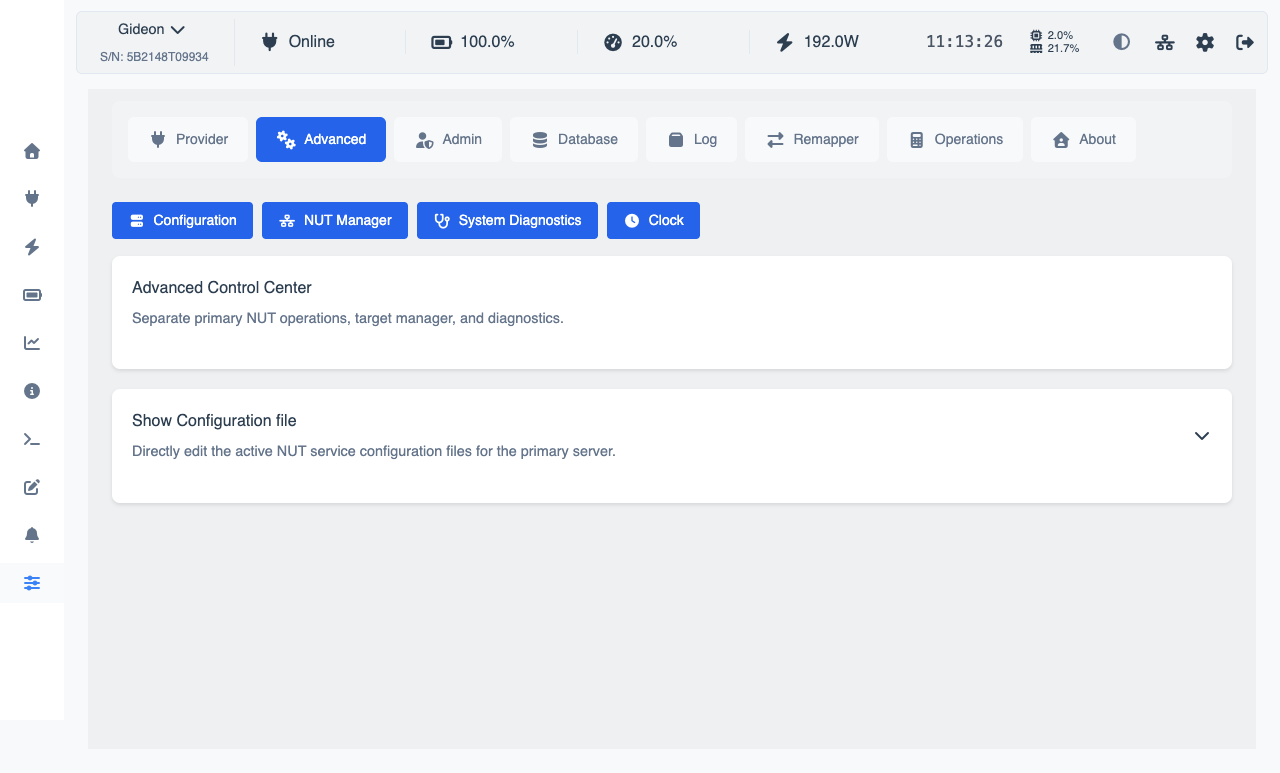The image size is (1280, 773).
Task: Open the terminal prompt sidebar item
Action: (x=32, y=439)
